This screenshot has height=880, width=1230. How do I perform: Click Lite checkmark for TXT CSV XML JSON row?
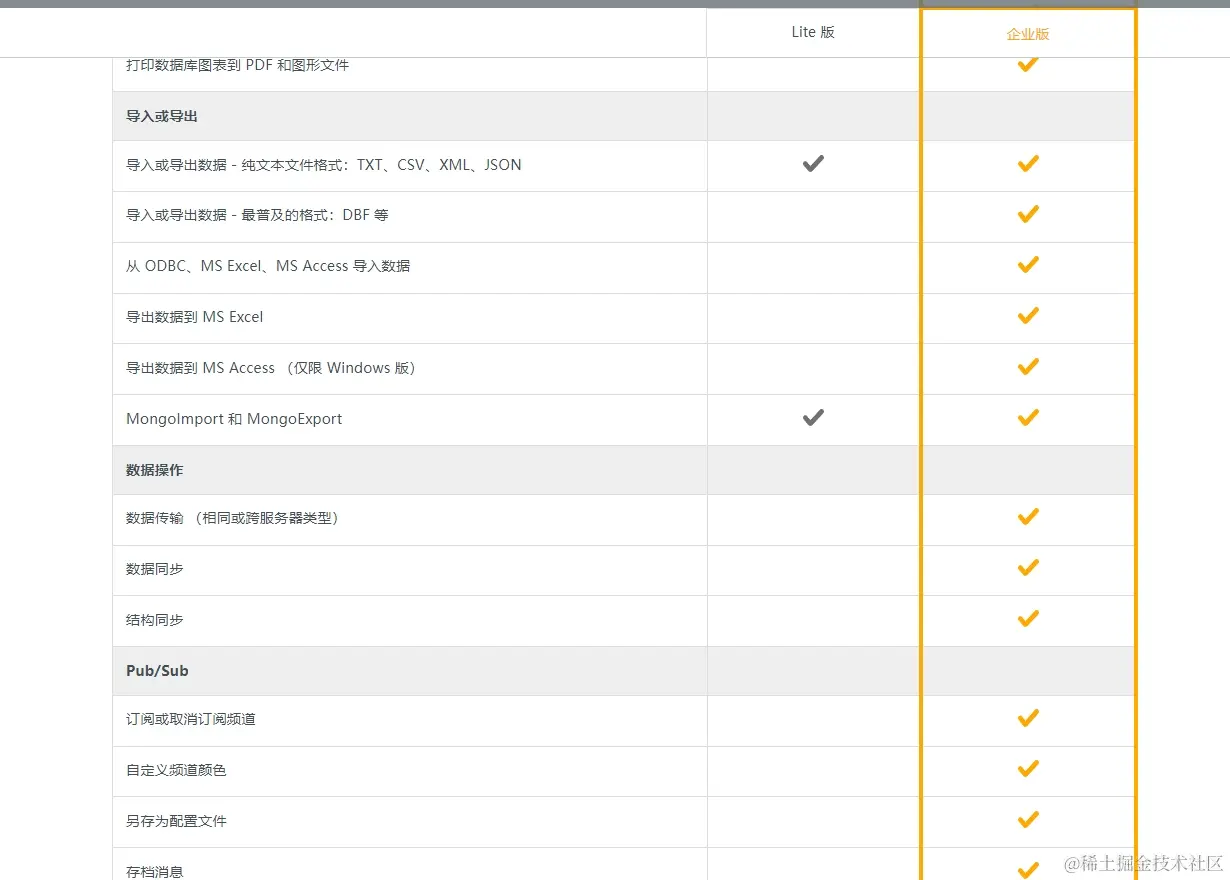813,163
